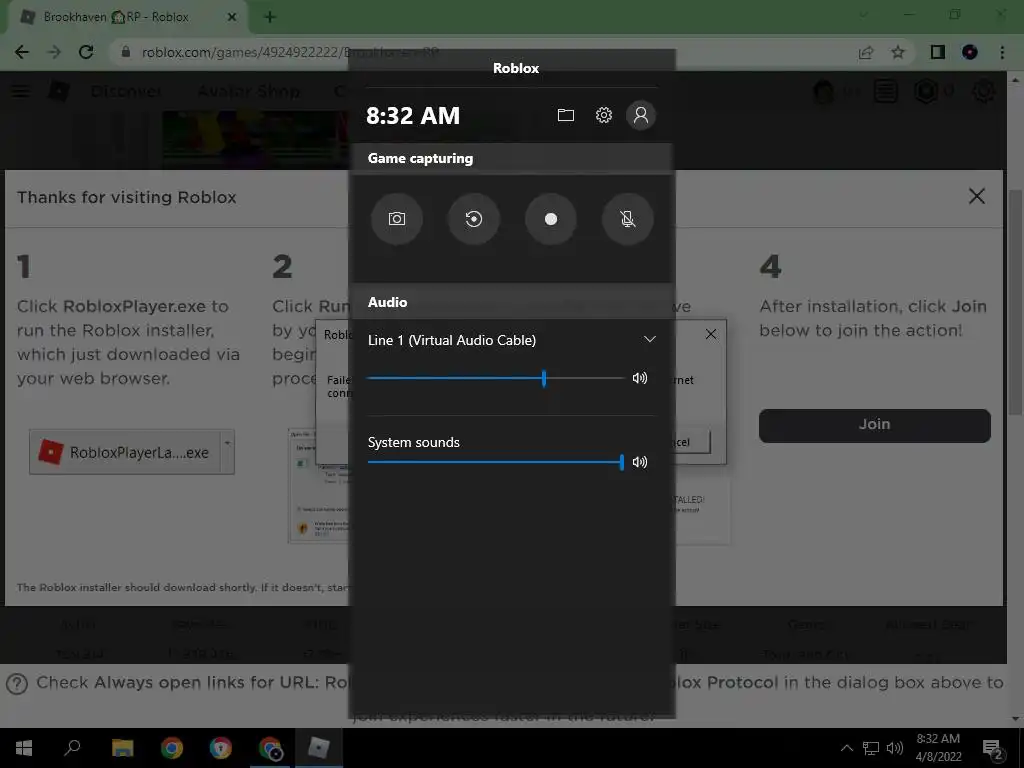Screen dimensions: 1024x768
Task: Open RobloxPlayerLauncher exe download item
Action: [x=125, y=452]
